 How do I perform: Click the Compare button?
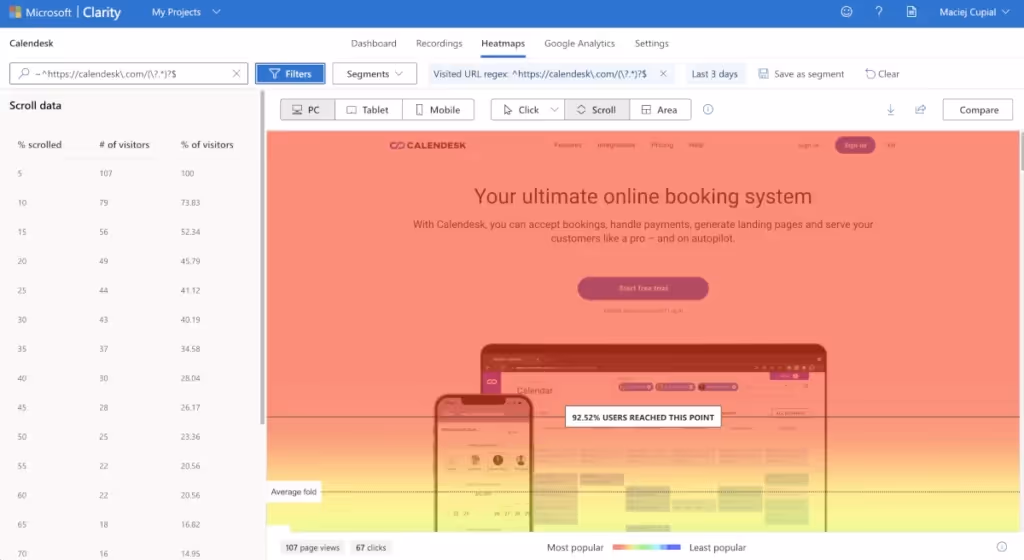[978, 110]
